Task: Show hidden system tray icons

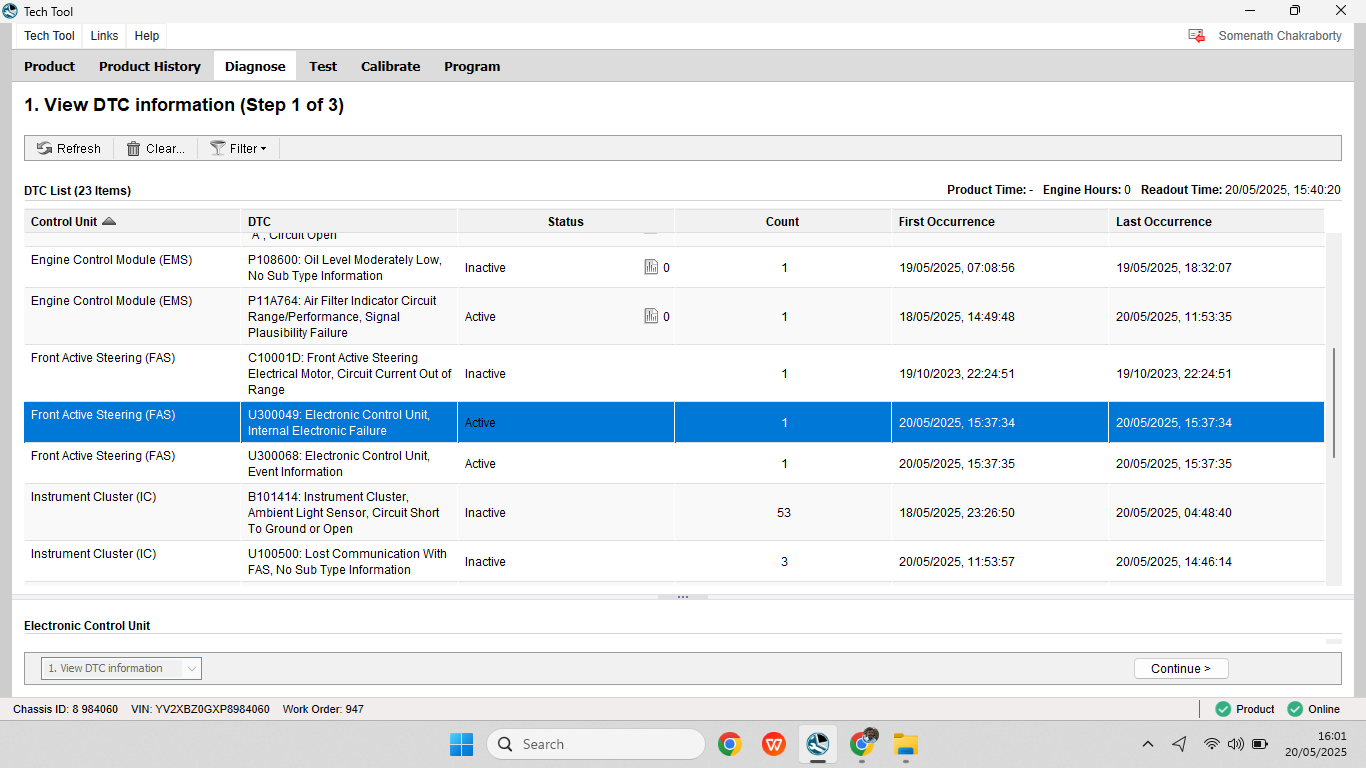Action: click(x=1148, y=744)
